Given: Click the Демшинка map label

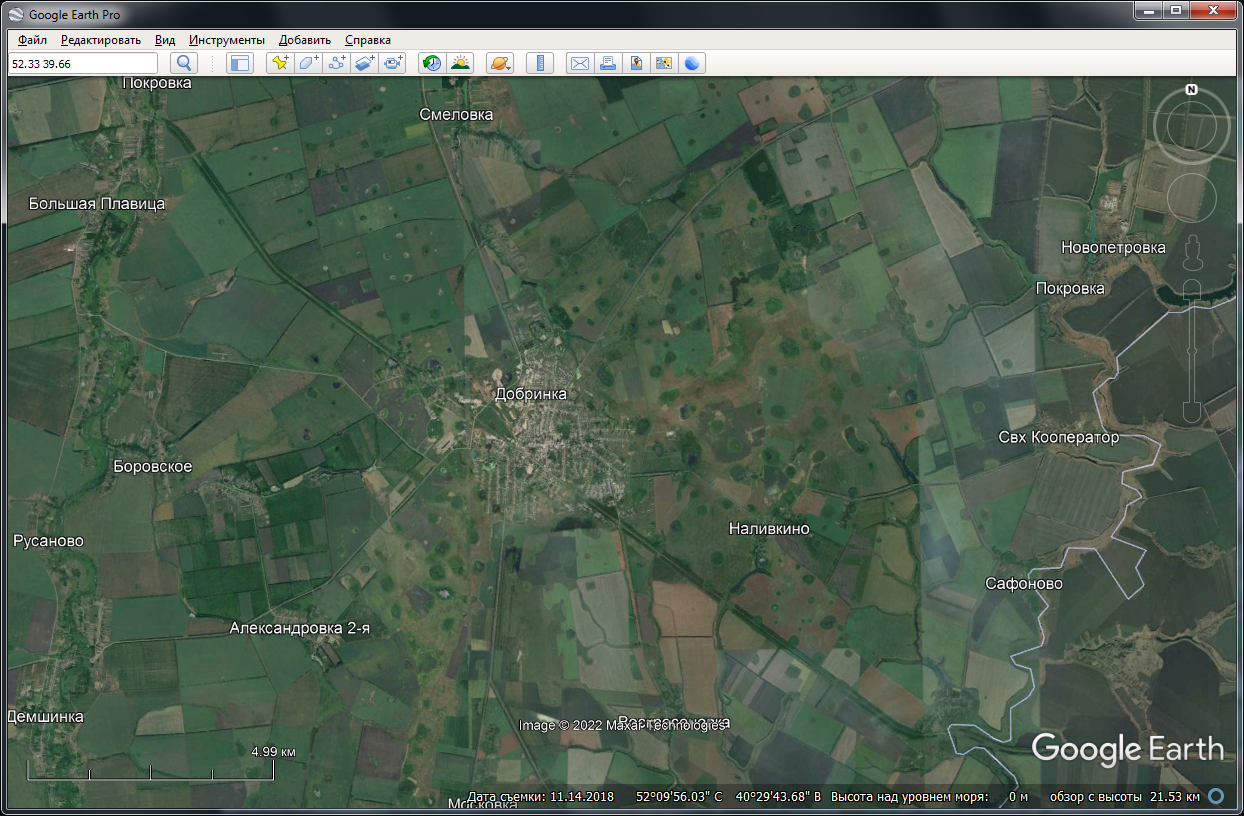Looking at the screenshot, I should (46, 717).
